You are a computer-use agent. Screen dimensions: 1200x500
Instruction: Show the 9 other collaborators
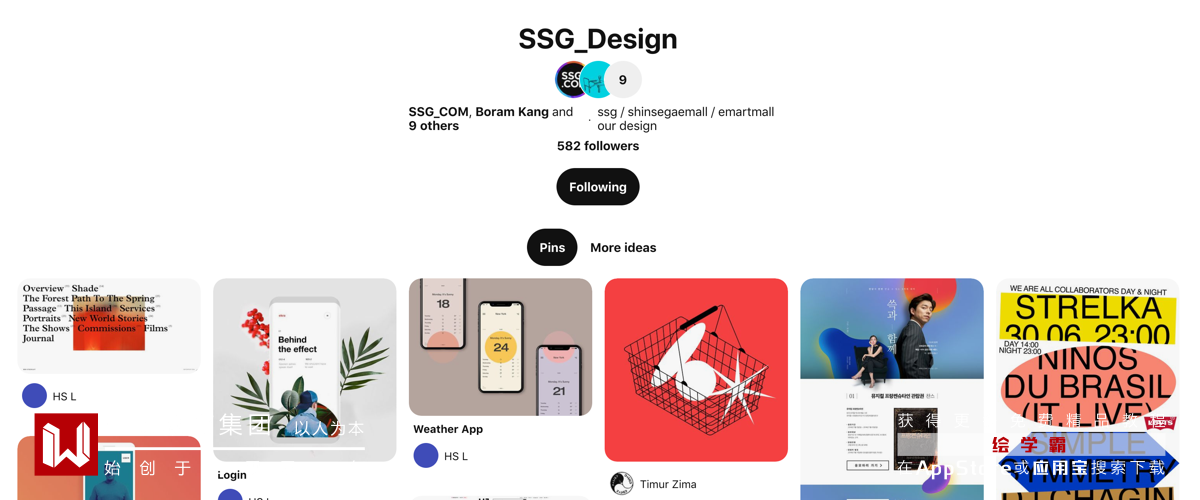pyautogui.click(x=623, y=80)
